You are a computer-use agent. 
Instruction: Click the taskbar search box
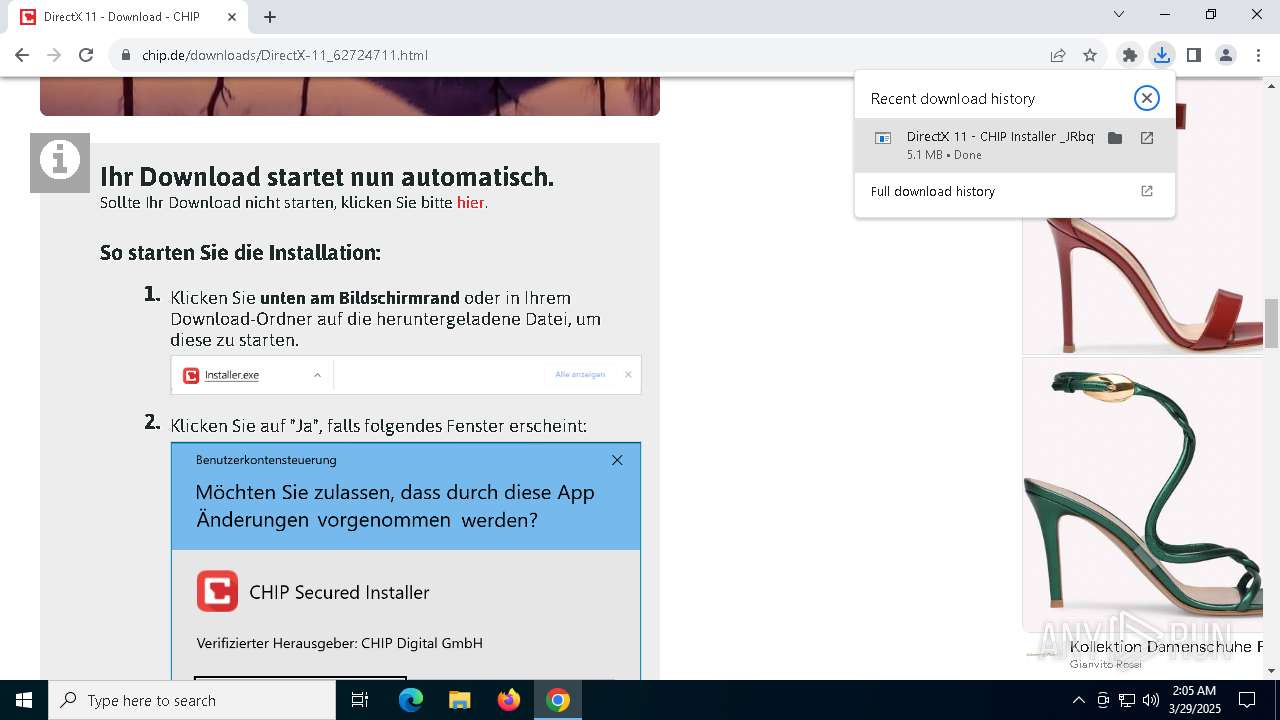[x=192, y=700]
